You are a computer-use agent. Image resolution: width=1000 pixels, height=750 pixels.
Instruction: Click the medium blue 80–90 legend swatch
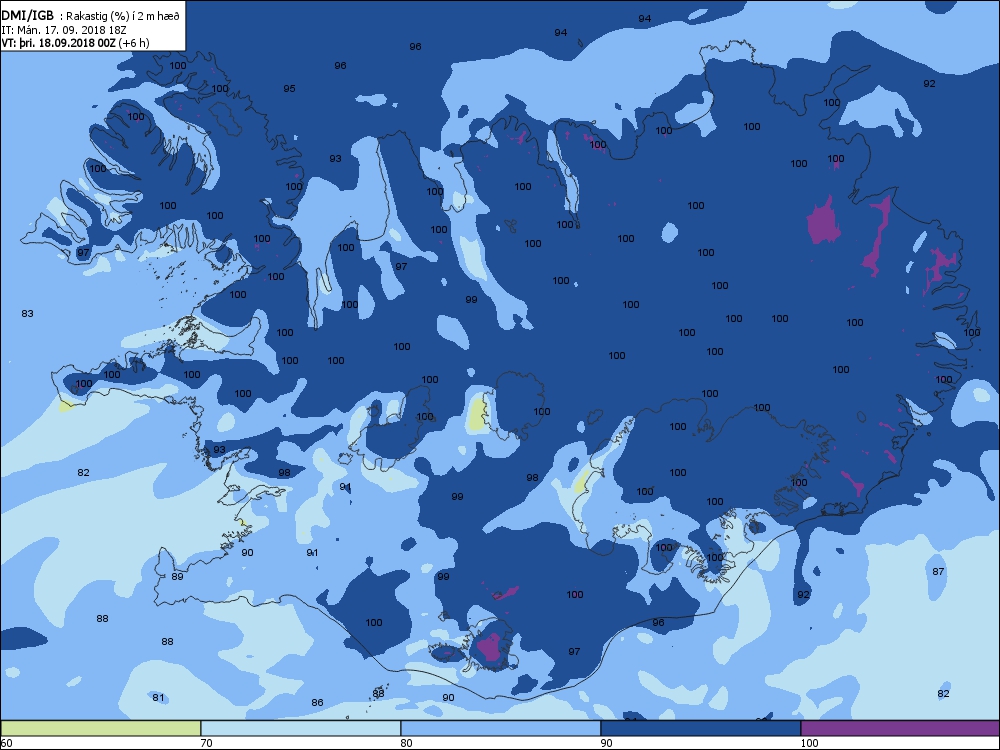click(501, 728)
